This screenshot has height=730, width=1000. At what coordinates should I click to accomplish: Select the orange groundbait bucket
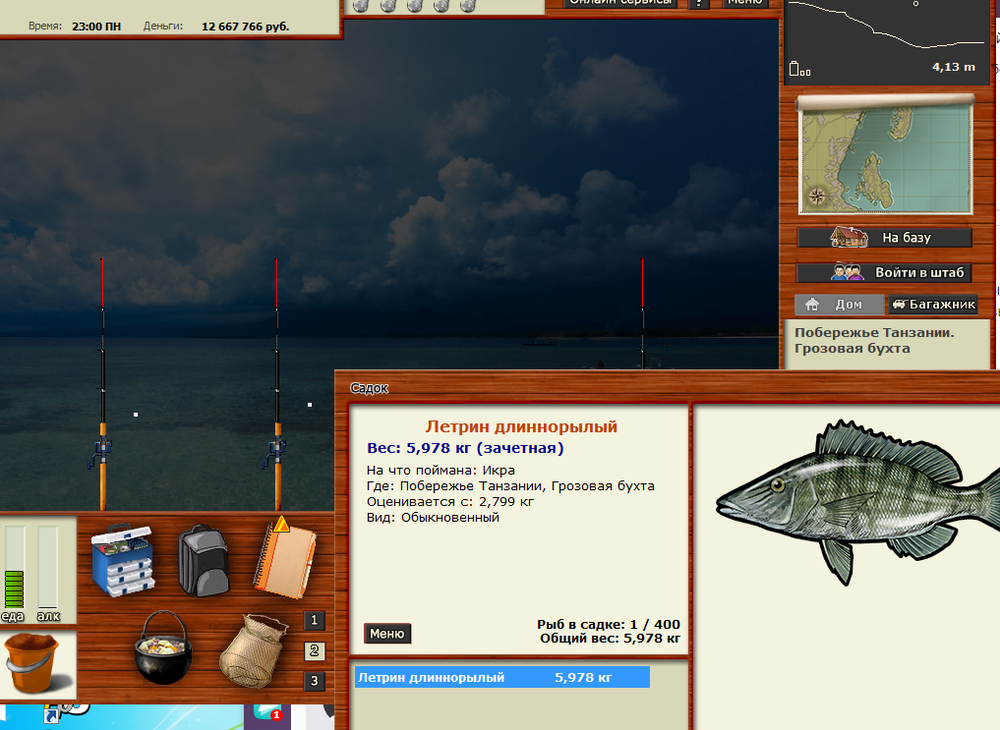click(x=36, y=663)
